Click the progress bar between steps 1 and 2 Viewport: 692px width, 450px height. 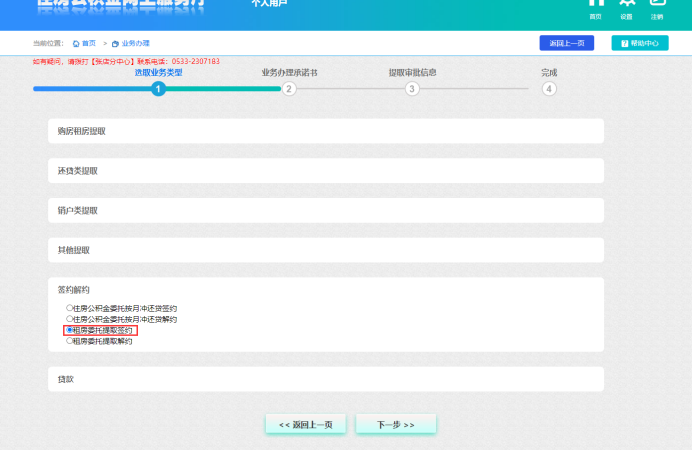224,89
